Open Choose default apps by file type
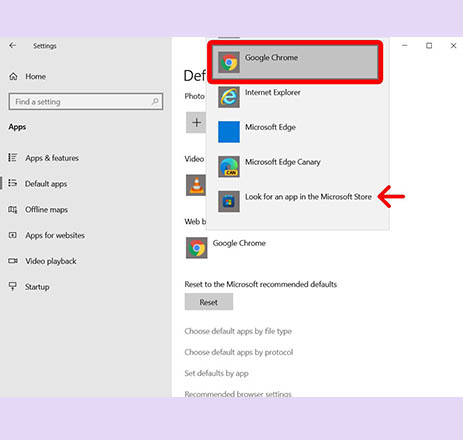Screen dimensions: 463x440 pyautogui.click(x=238, y=331)
